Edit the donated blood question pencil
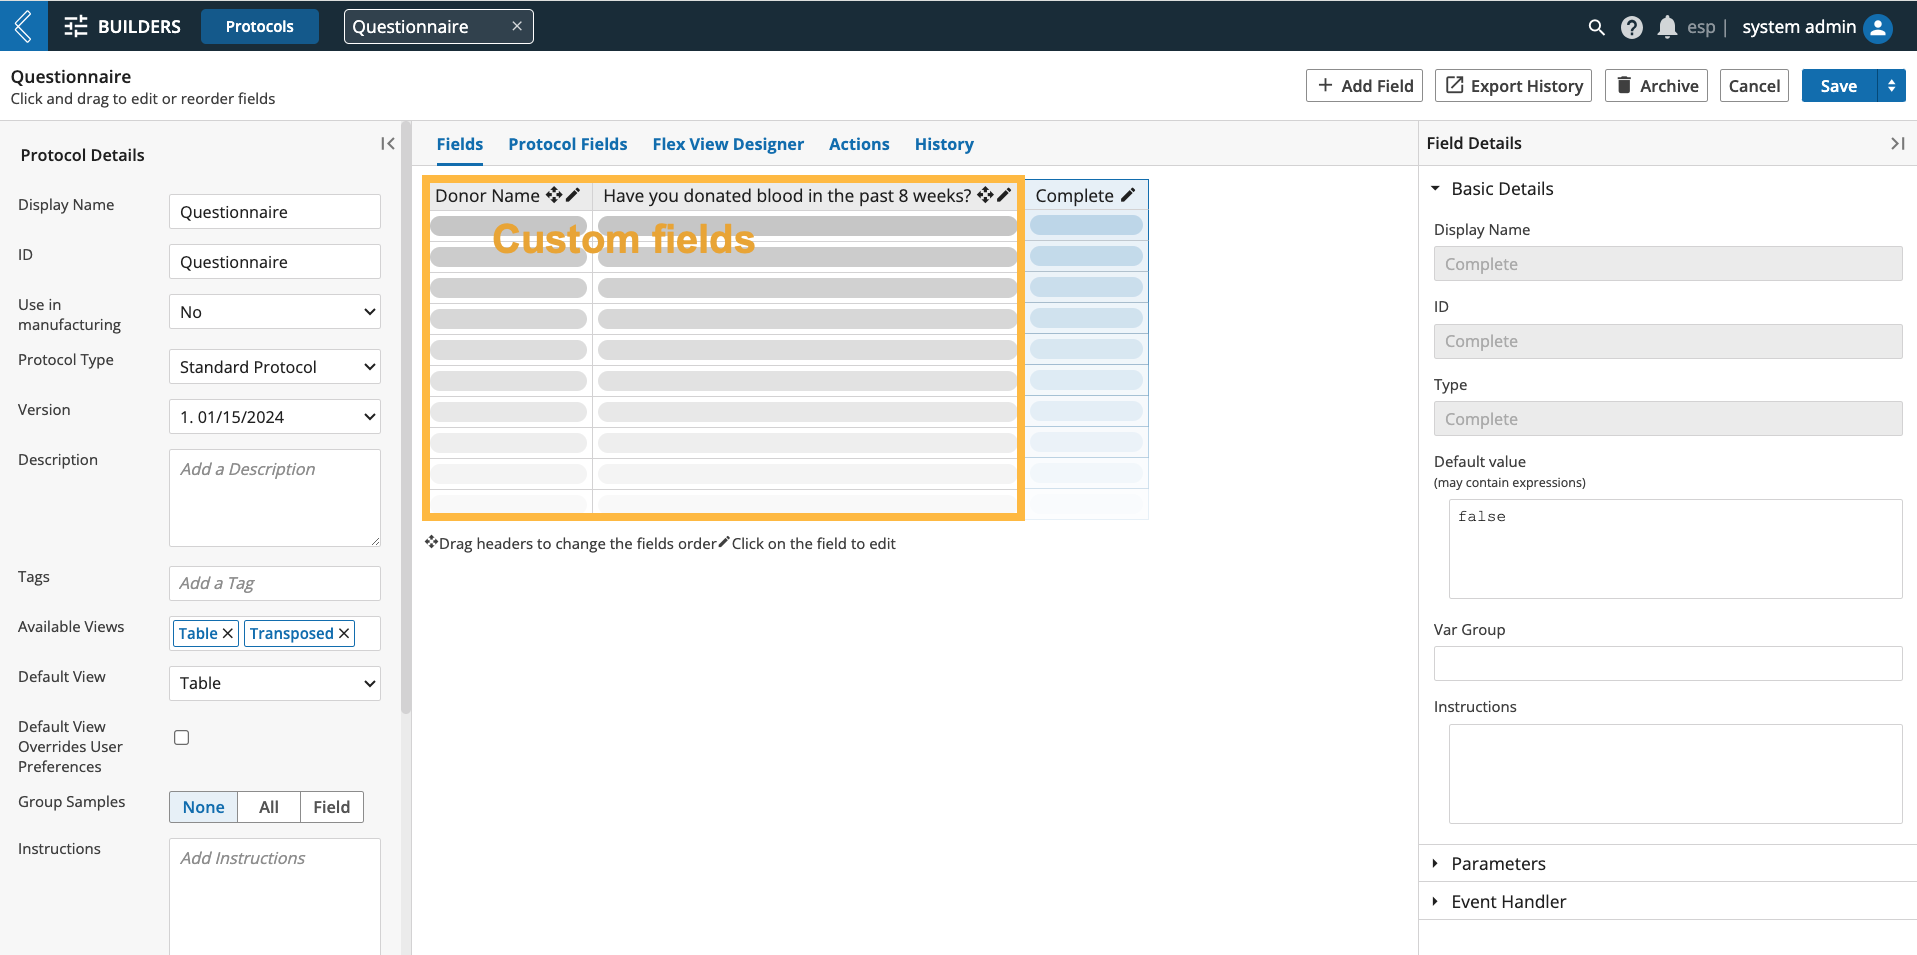This screenshot has height=955, width=1917. coord(1004,195)
